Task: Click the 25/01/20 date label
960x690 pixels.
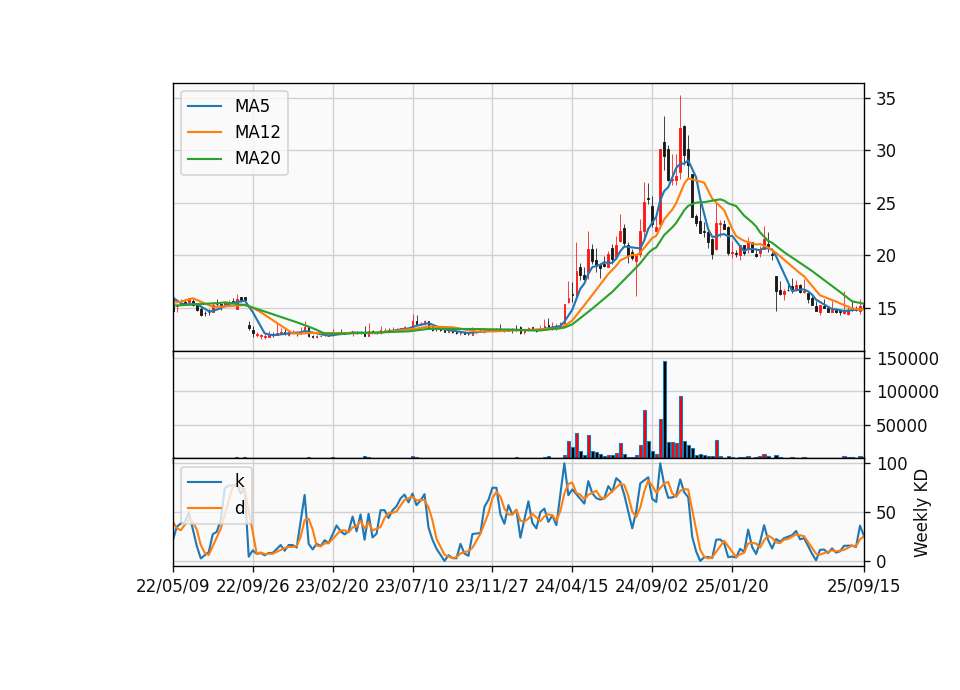Action: 732,586
